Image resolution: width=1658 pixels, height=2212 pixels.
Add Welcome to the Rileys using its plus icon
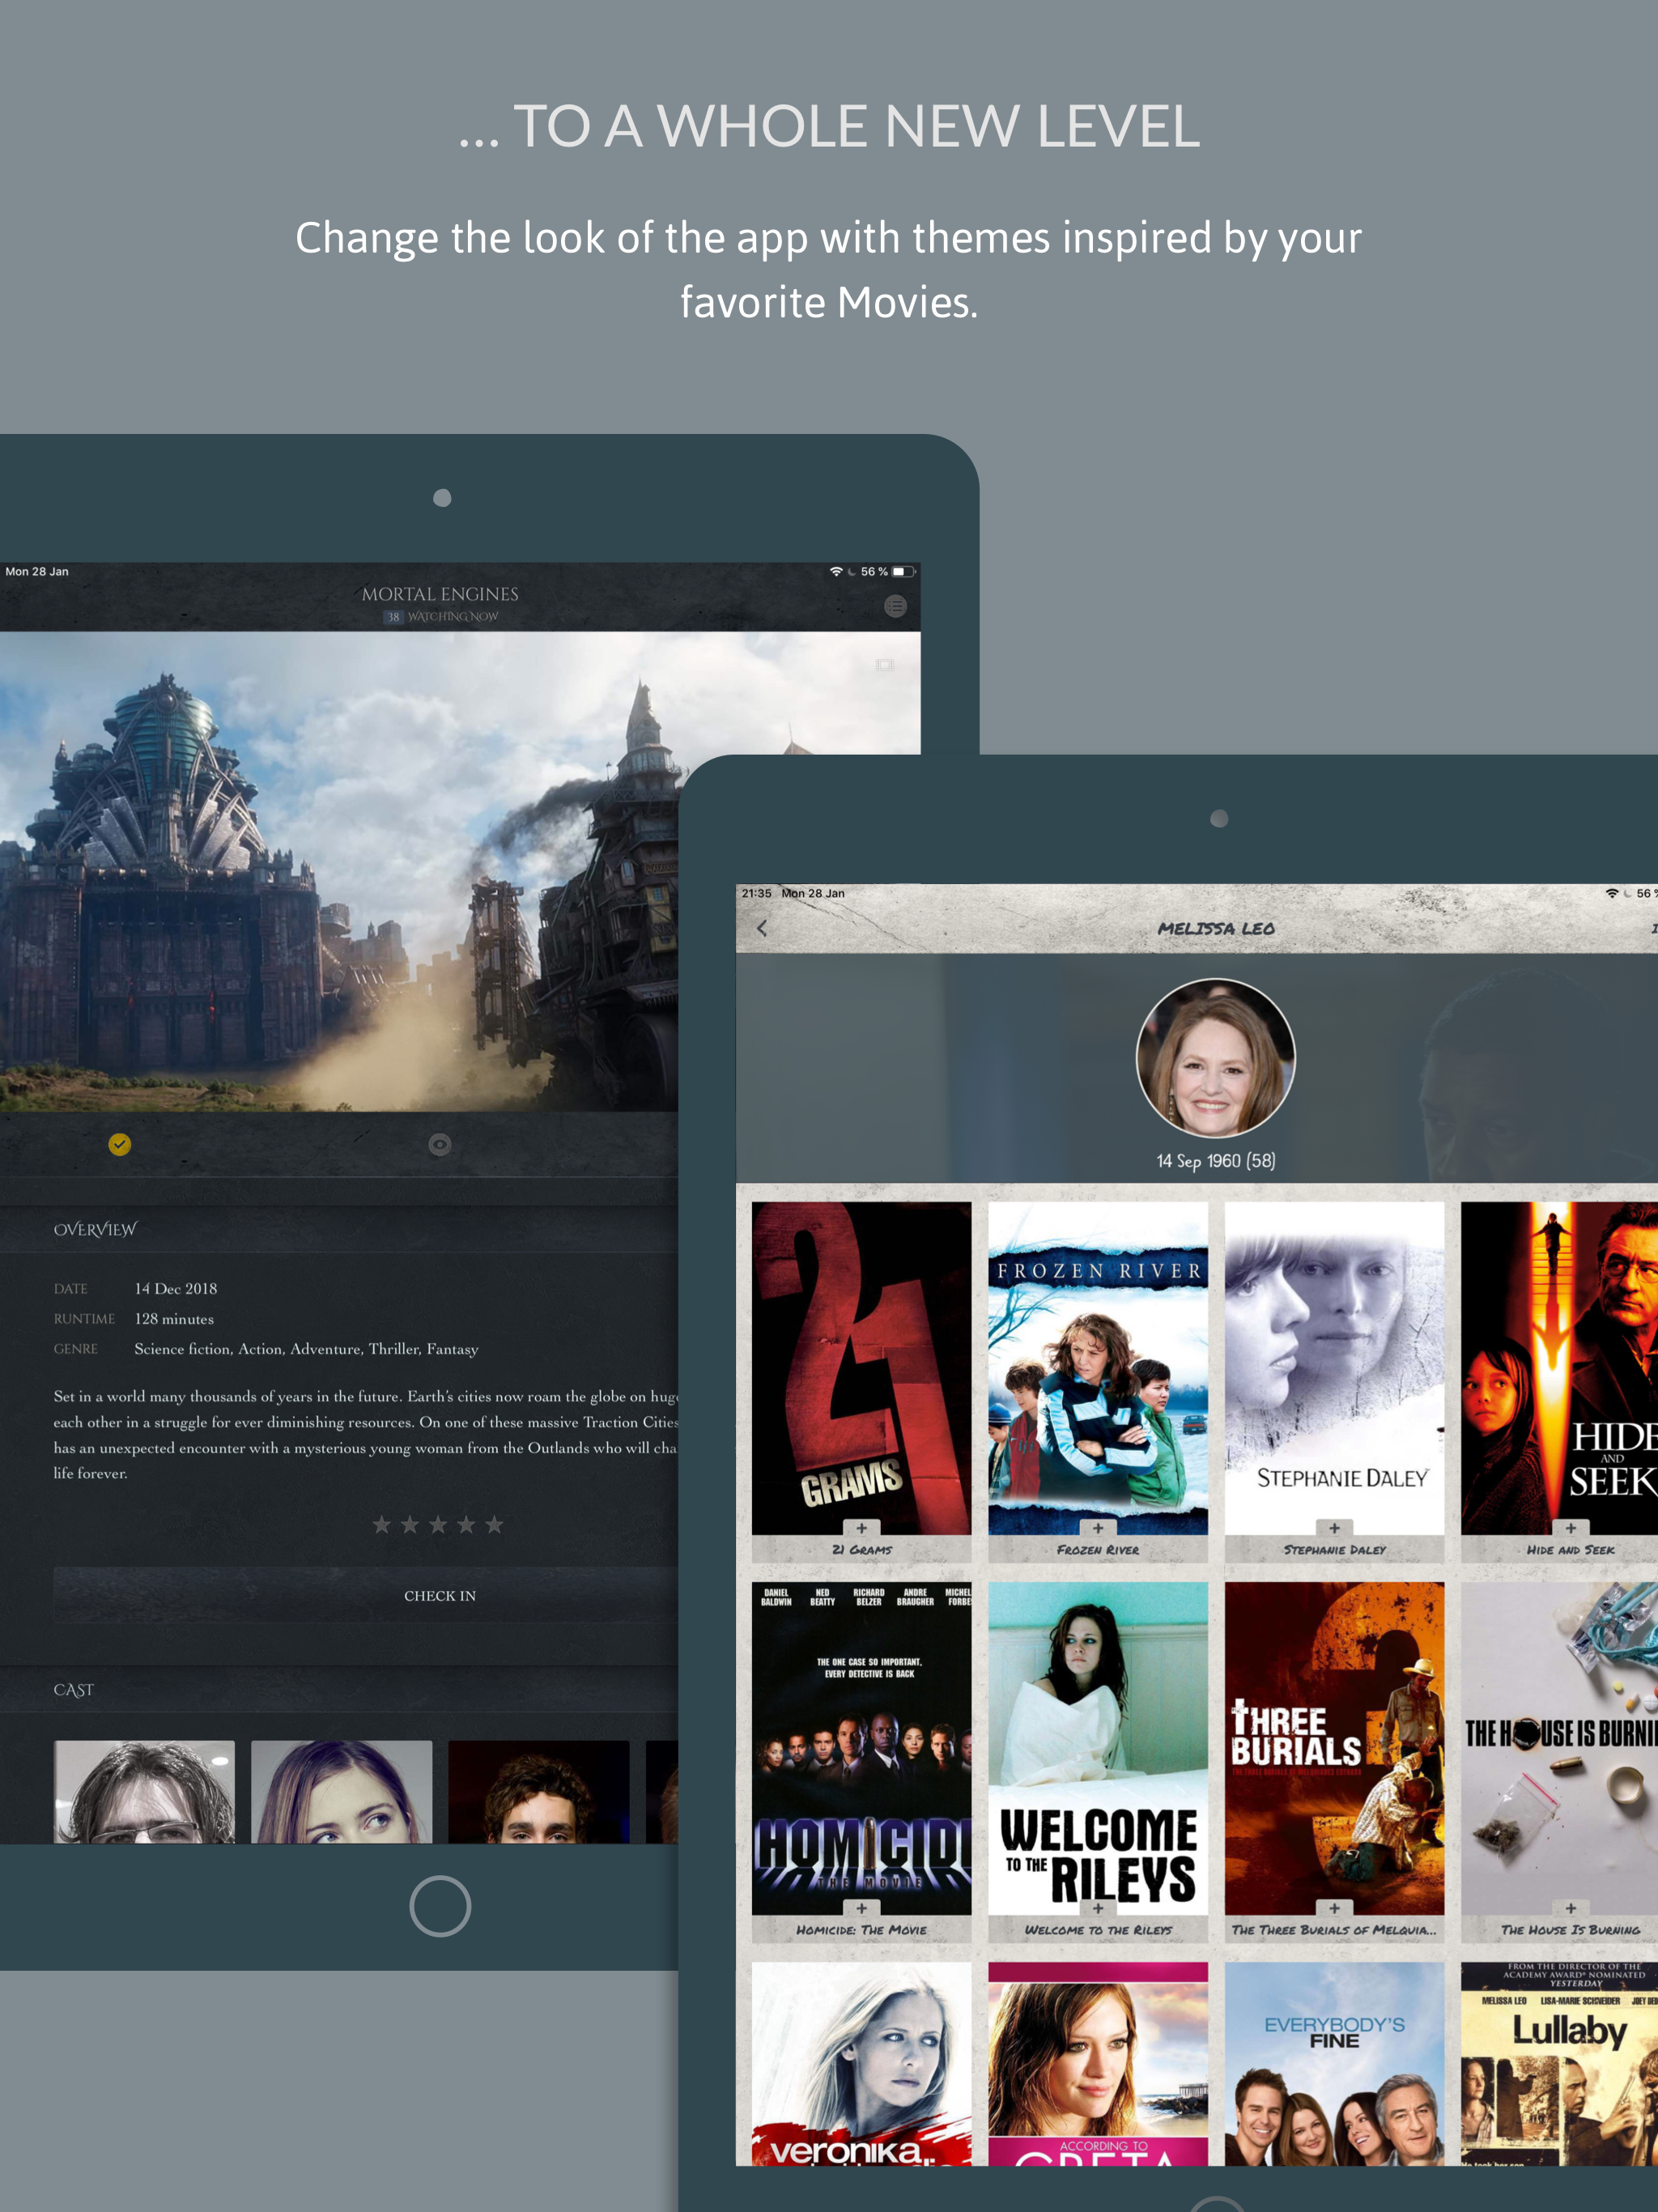point(1098,1908)
